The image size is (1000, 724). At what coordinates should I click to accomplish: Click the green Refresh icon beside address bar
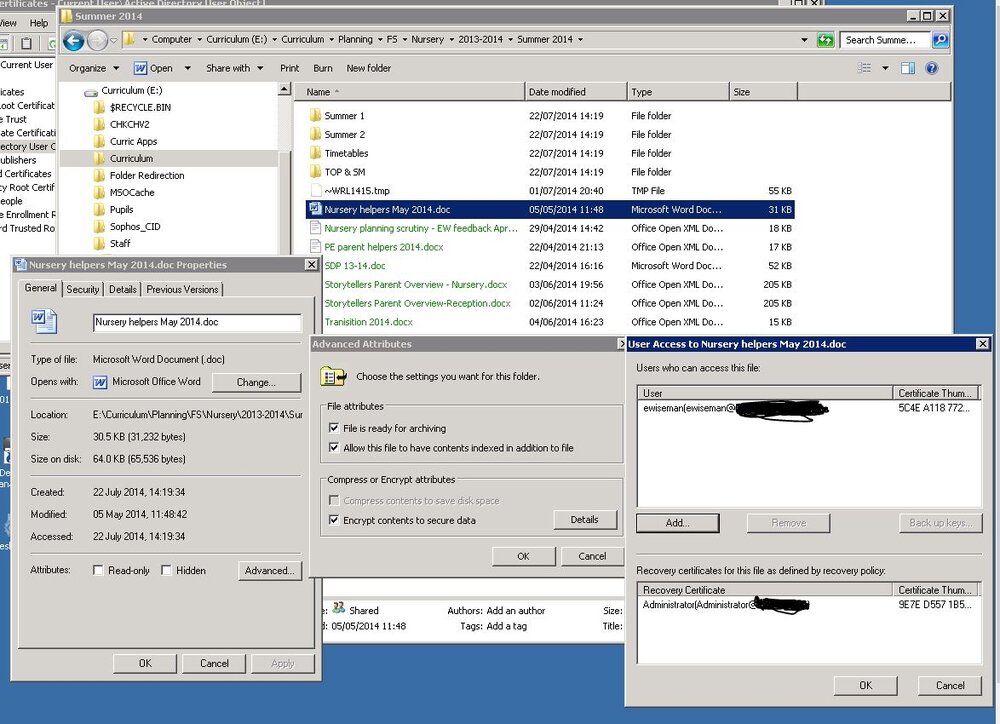coord(825,40)
